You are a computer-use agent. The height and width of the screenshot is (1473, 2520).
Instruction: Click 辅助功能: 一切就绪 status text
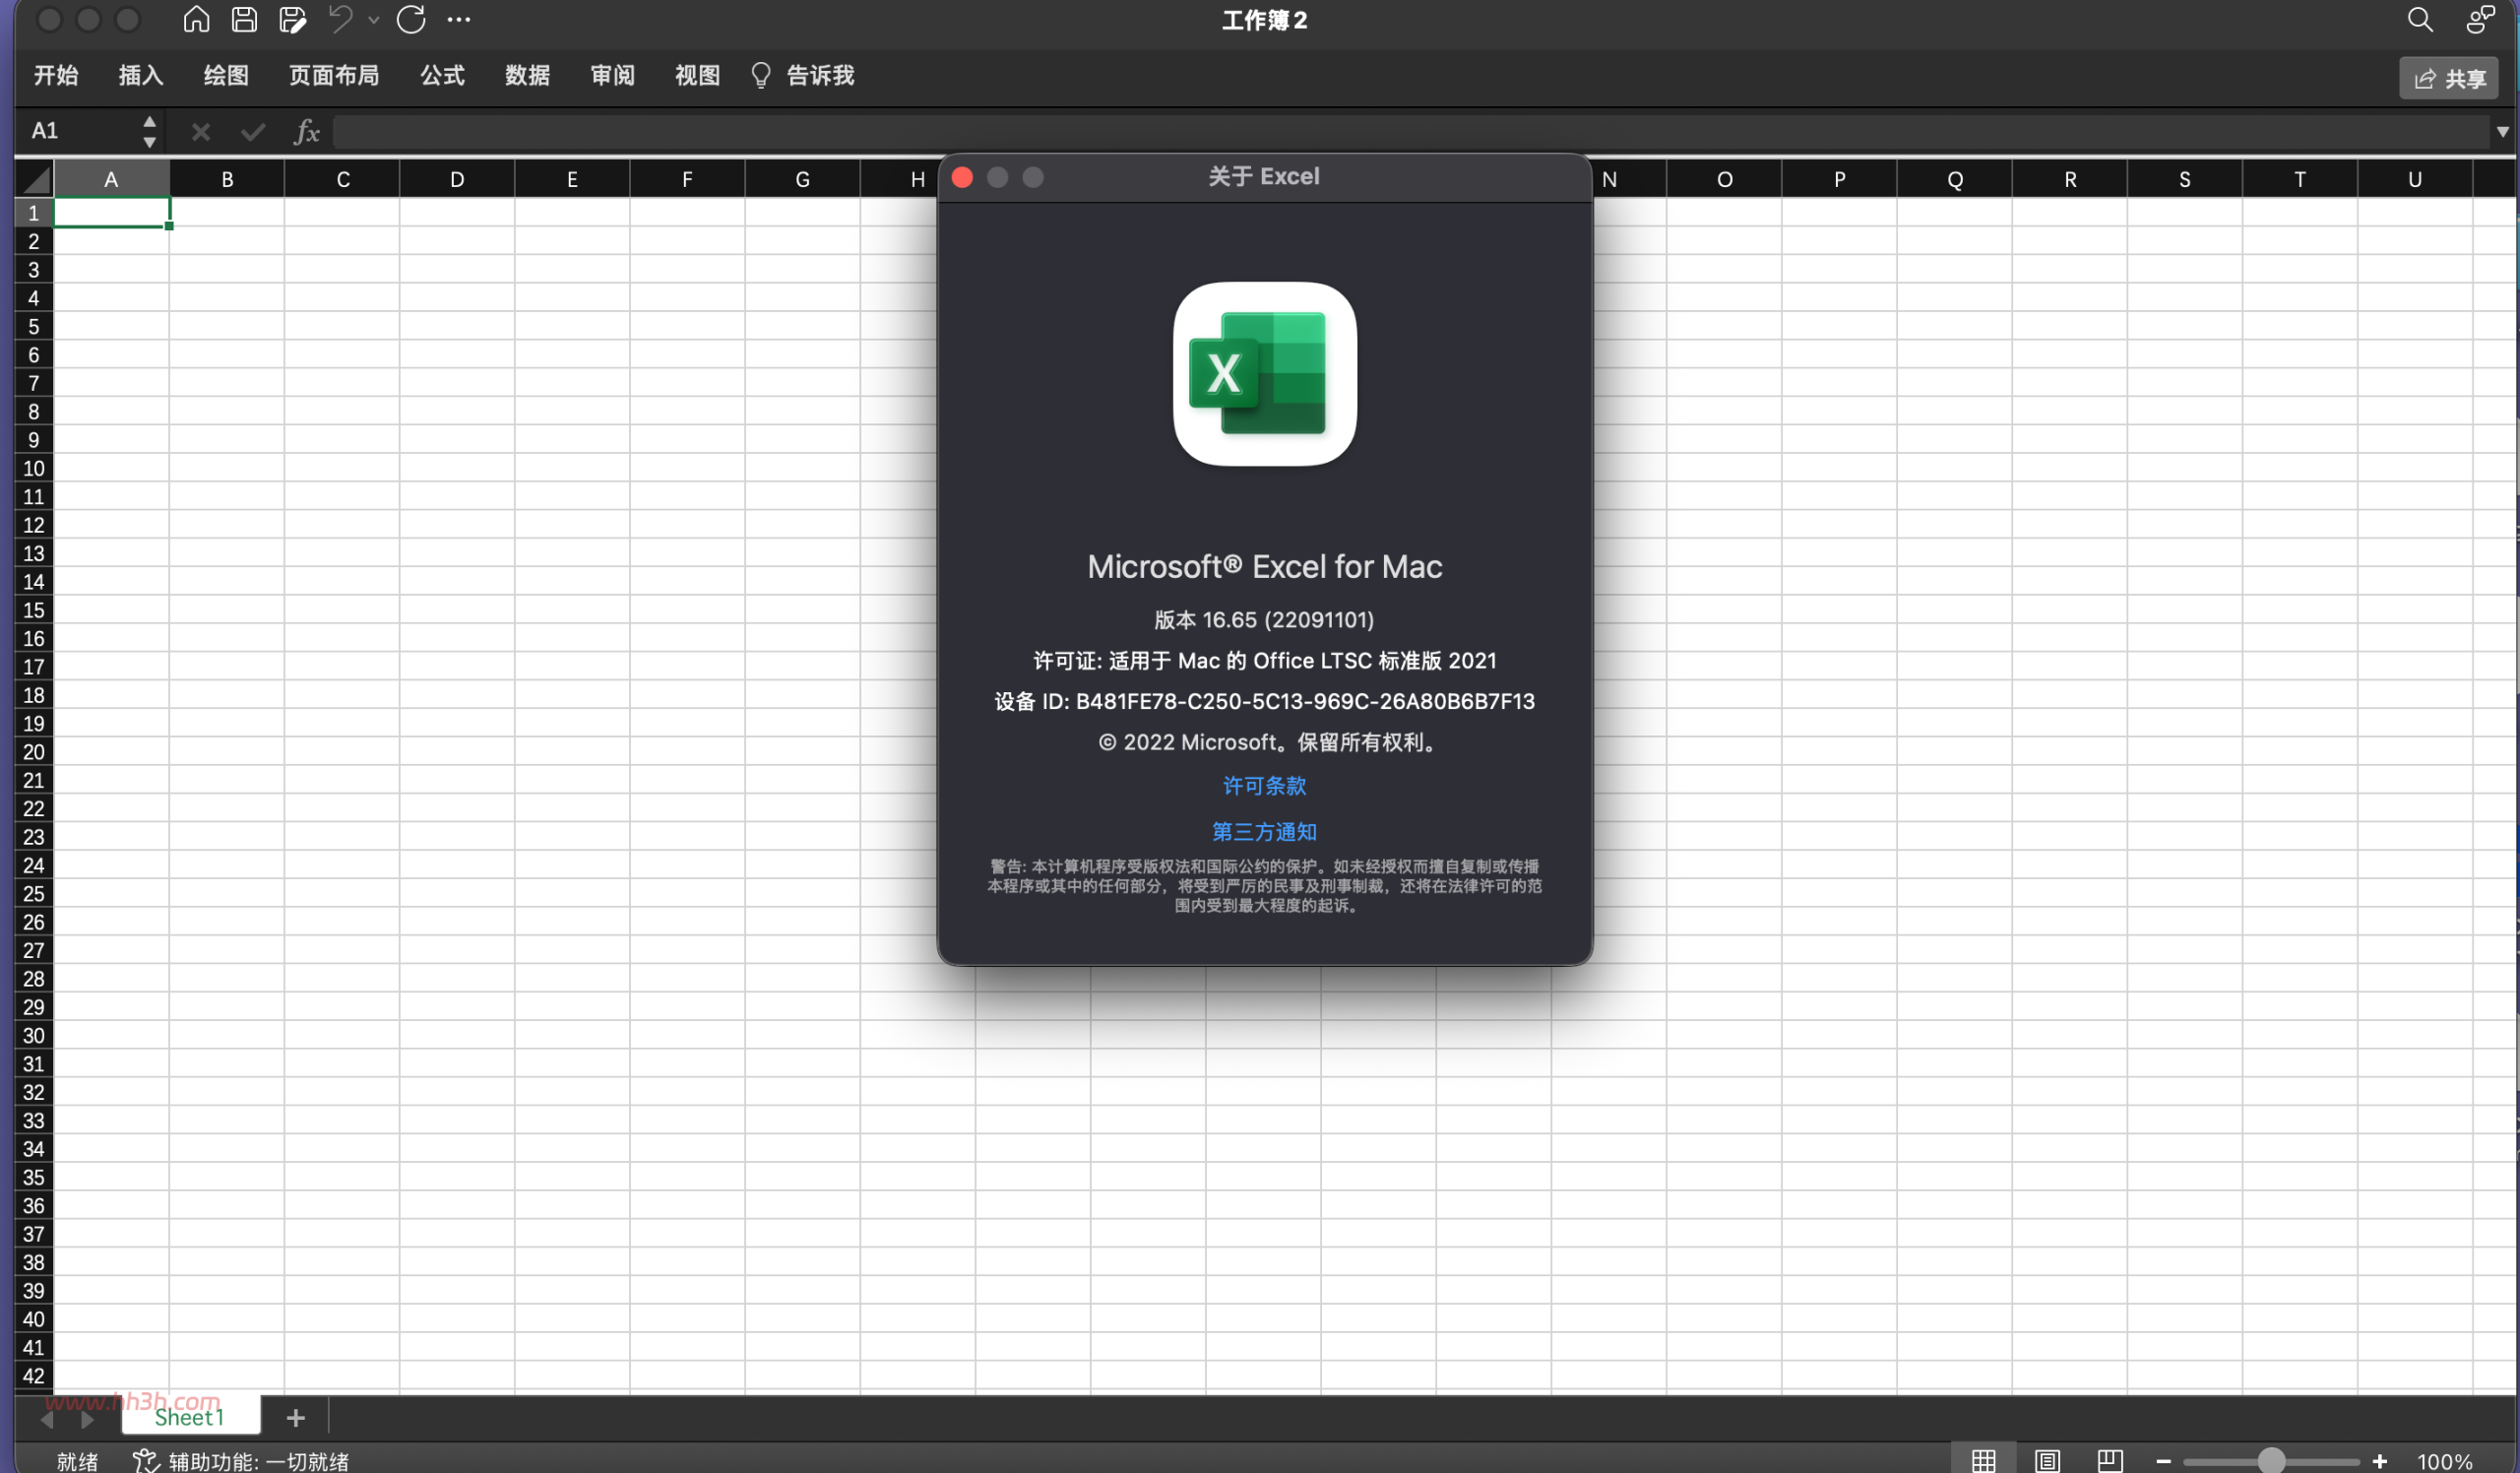[x=258, y=1461]
